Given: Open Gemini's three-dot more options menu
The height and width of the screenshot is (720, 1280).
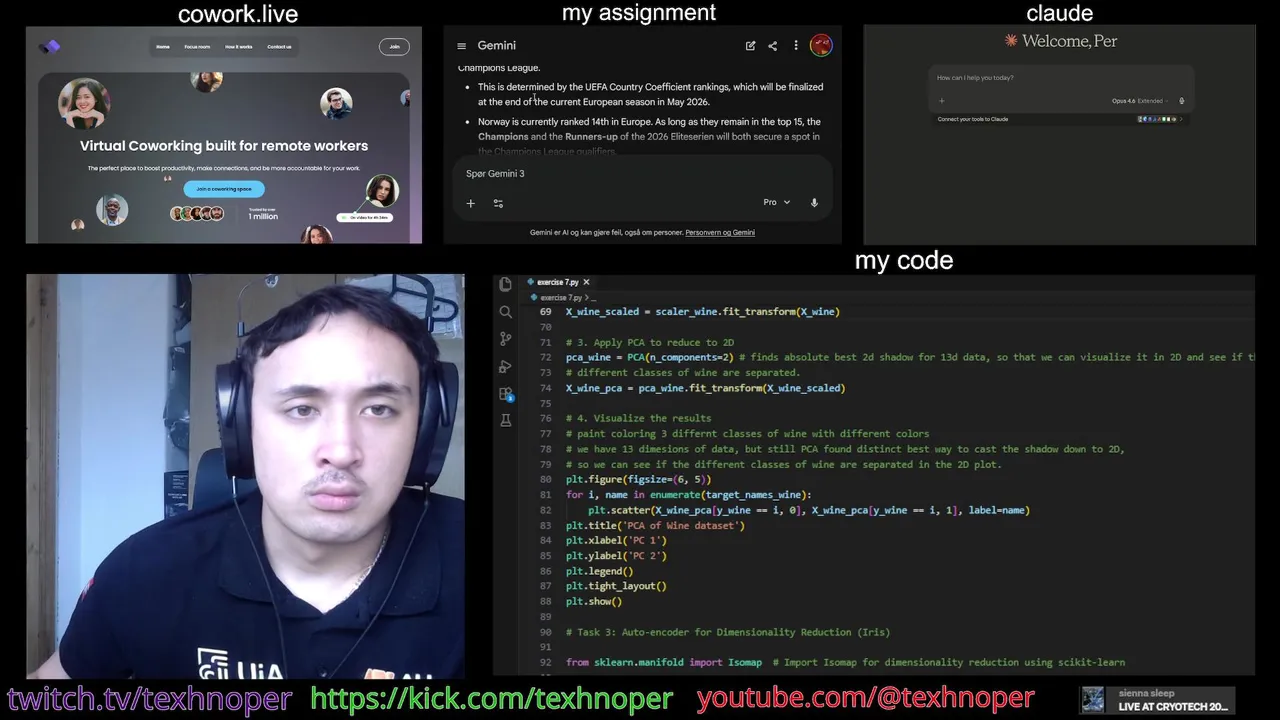Looking at the screenshot, I should pyautogui.click(x=796, y=46).
